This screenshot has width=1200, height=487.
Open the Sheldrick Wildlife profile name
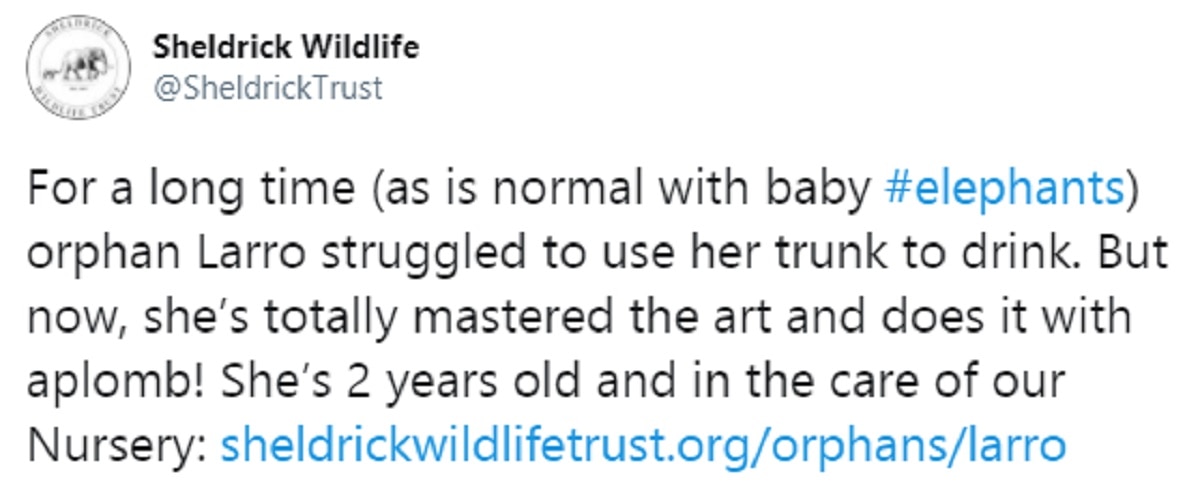coord(285,46)
